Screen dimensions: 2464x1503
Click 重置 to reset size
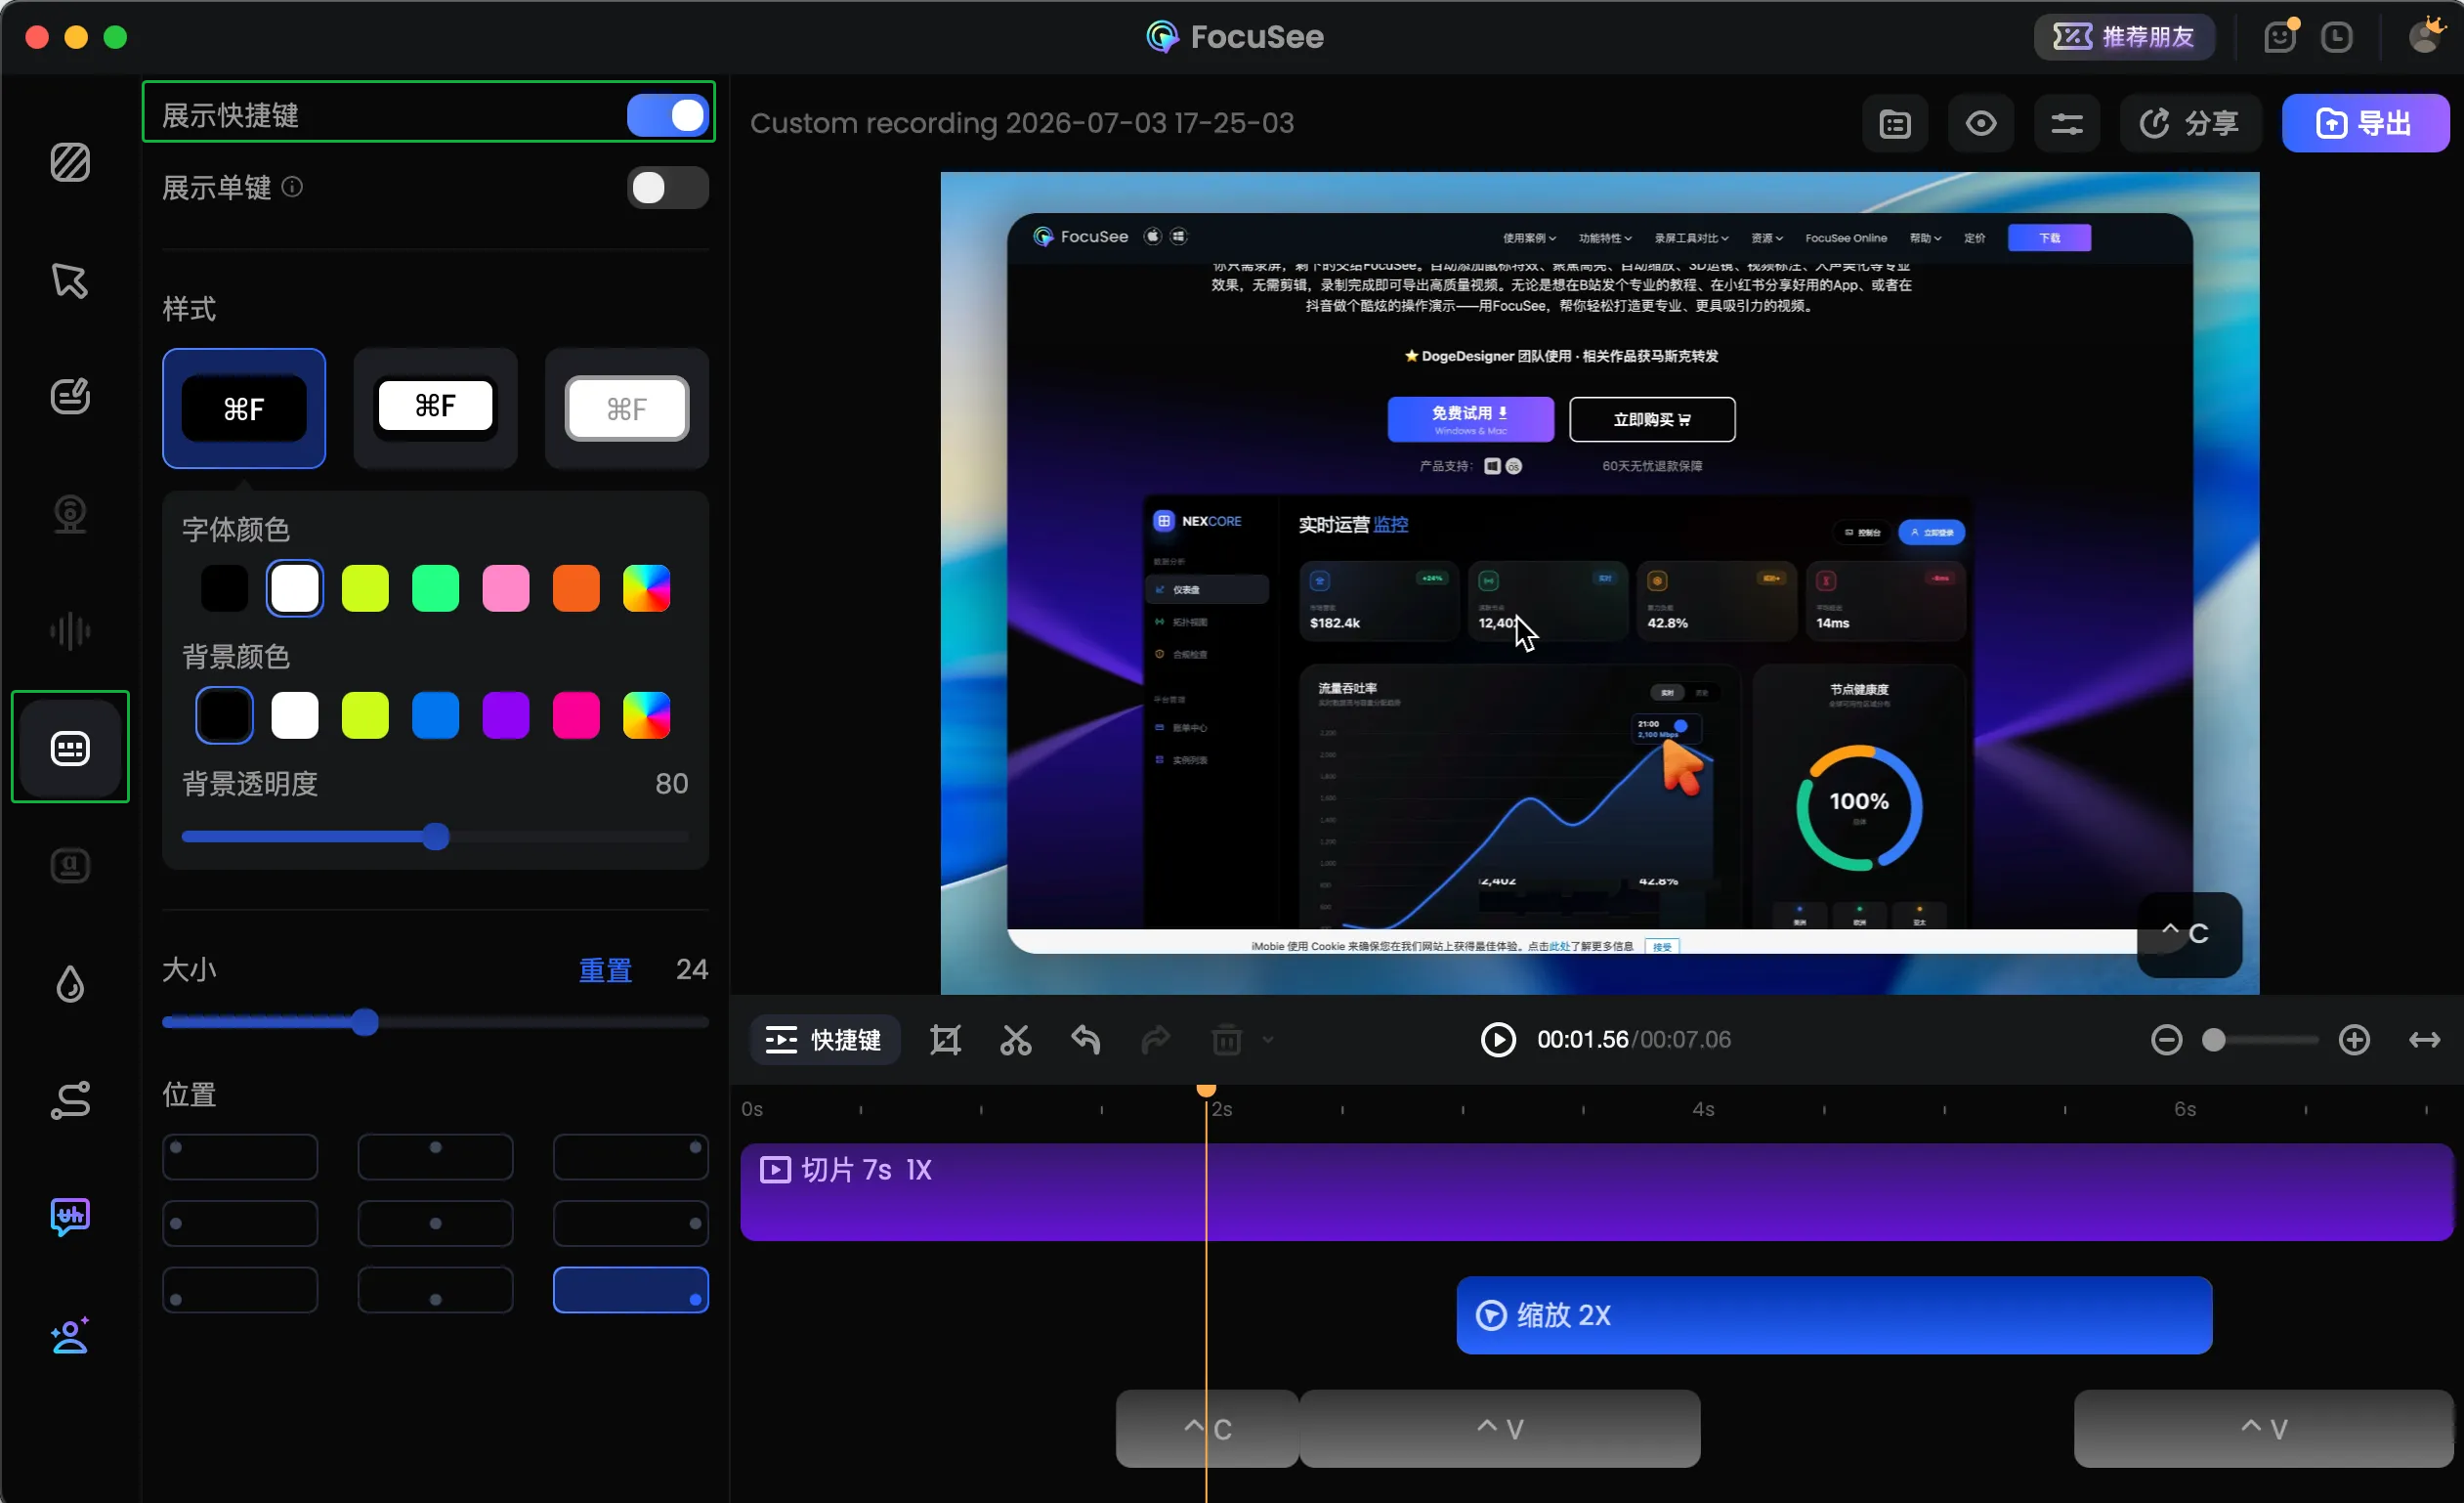[605, 970]
